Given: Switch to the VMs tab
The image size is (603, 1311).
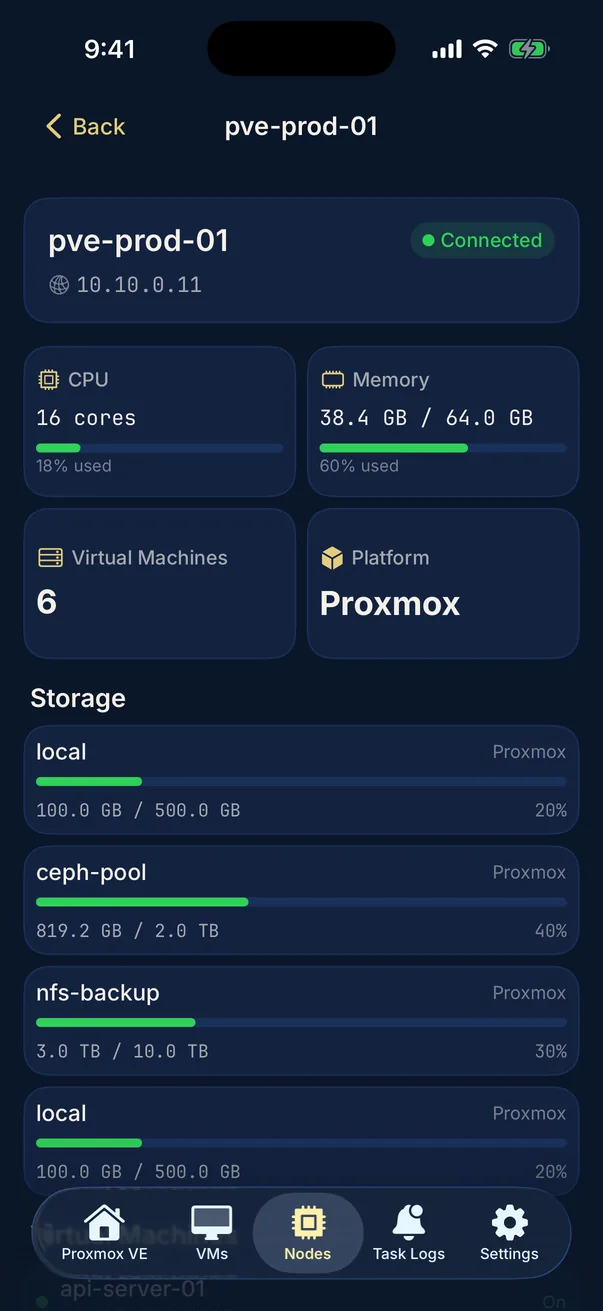Looking at the screenshot, I should pyautogui.click(x=212, y=1233).
